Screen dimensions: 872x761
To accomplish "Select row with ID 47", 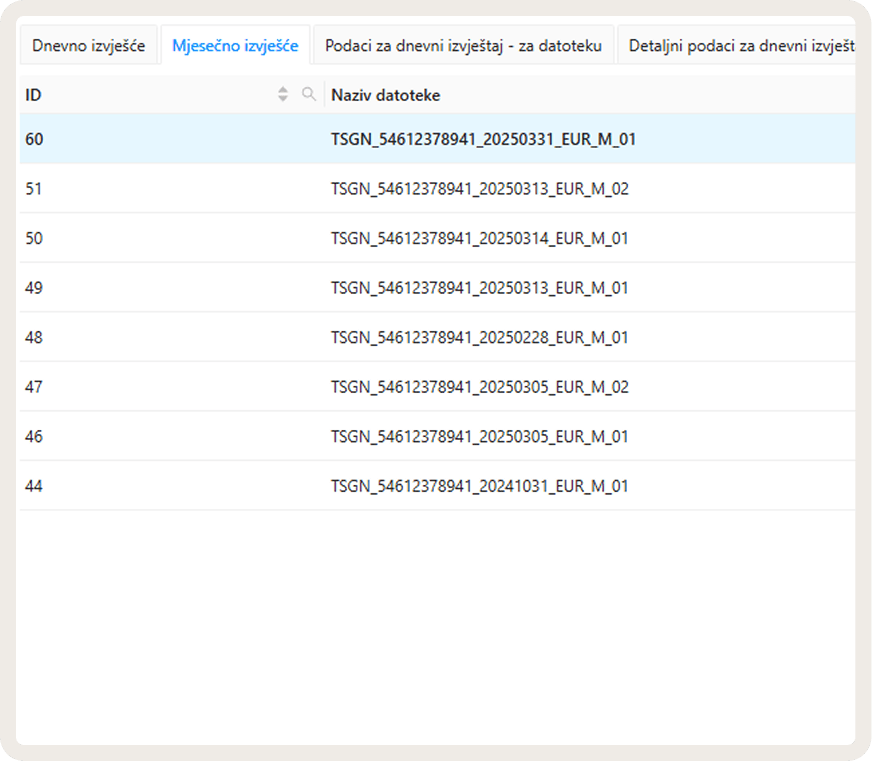I will [438, 386].
